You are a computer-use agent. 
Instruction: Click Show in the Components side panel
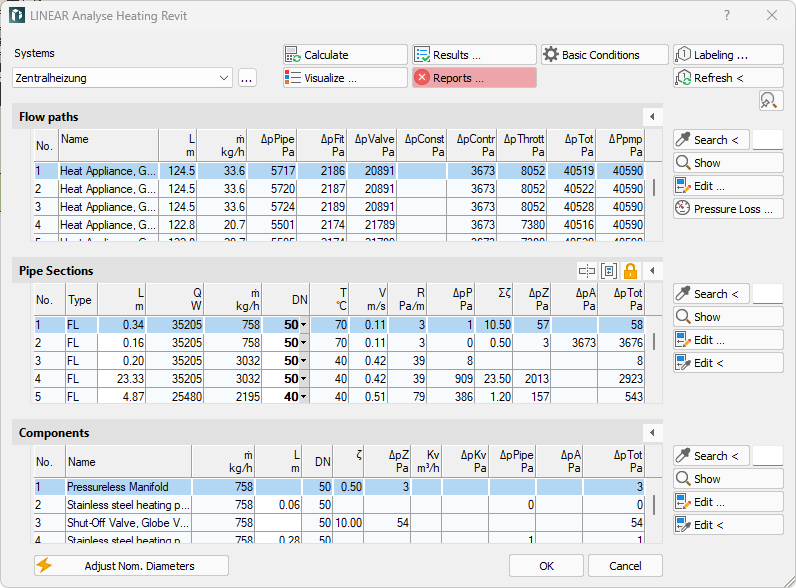728,479
